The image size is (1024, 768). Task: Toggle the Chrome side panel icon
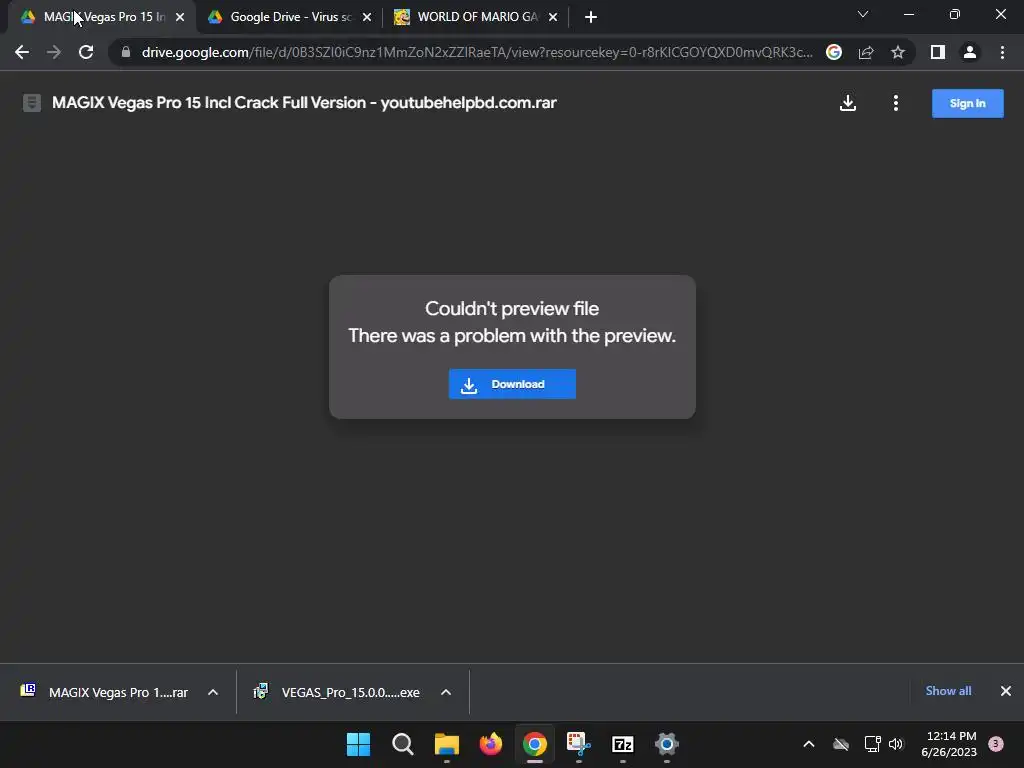pos(938,52)
